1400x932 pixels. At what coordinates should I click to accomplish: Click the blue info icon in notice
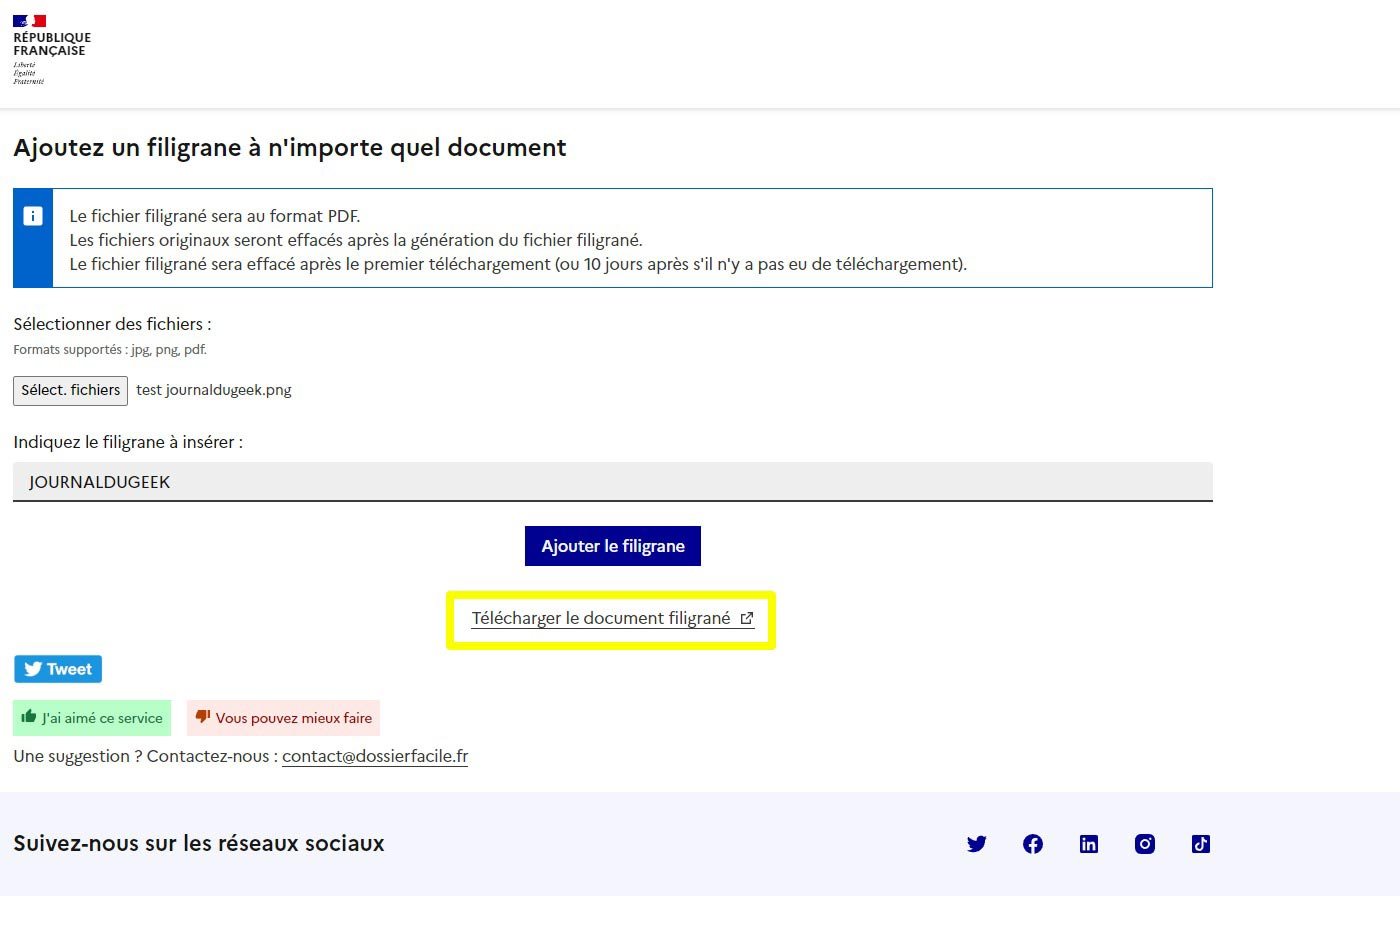pyautogui.click(x=33, y=216)
